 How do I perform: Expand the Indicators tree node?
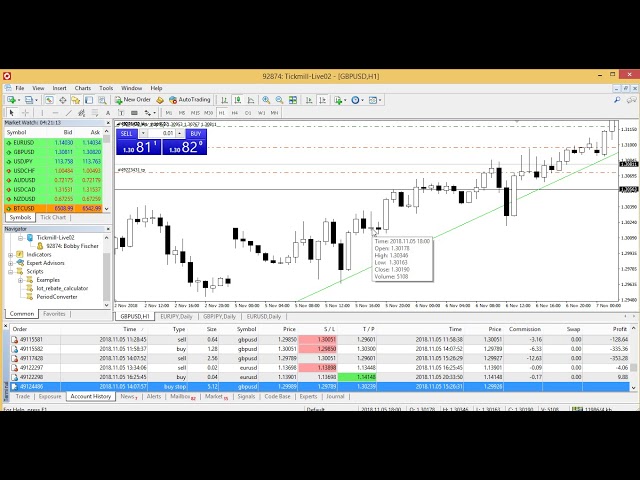[x=11, y=255]
